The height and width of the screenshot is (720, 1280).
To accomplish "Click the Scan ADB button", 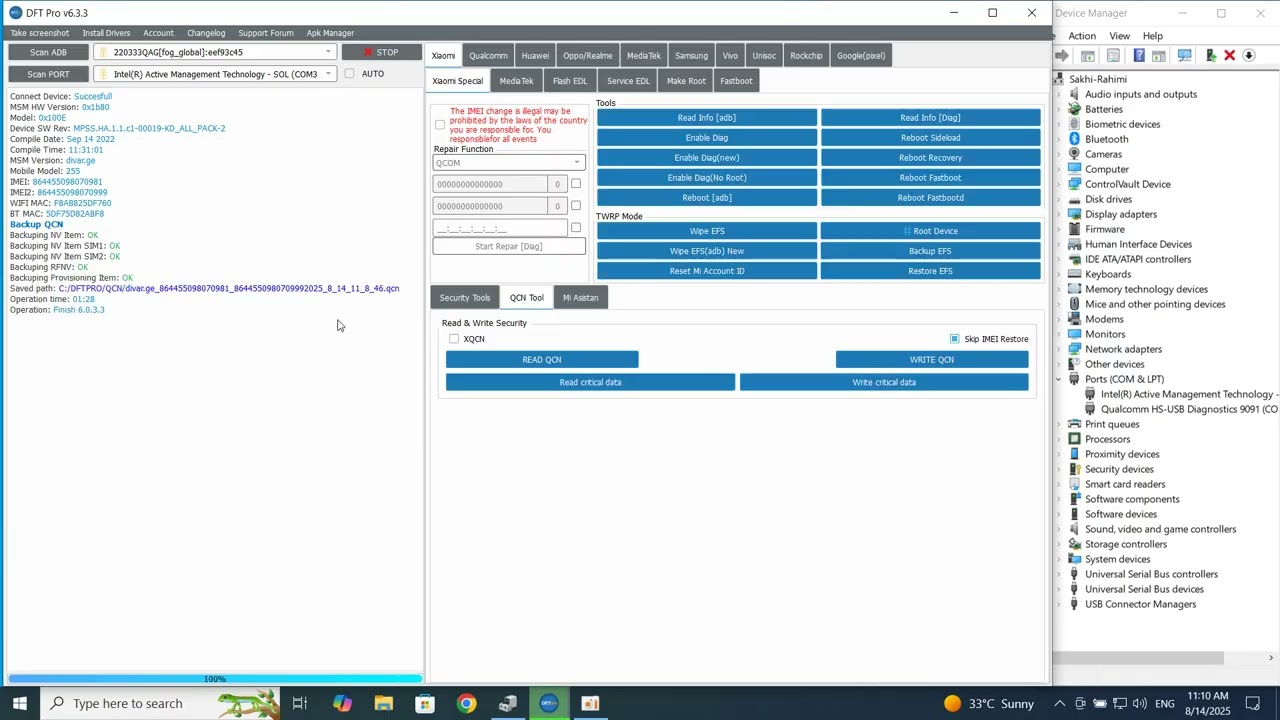I will pos(48,52).
